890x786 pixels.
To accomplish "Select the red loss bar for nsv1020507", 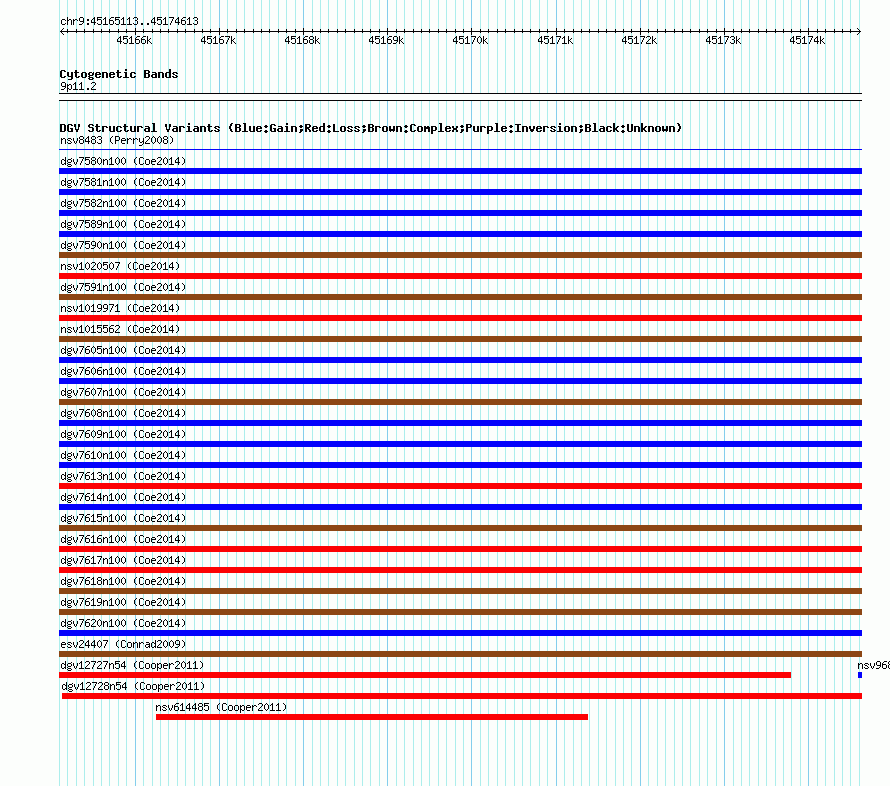I will coord(460,276).
